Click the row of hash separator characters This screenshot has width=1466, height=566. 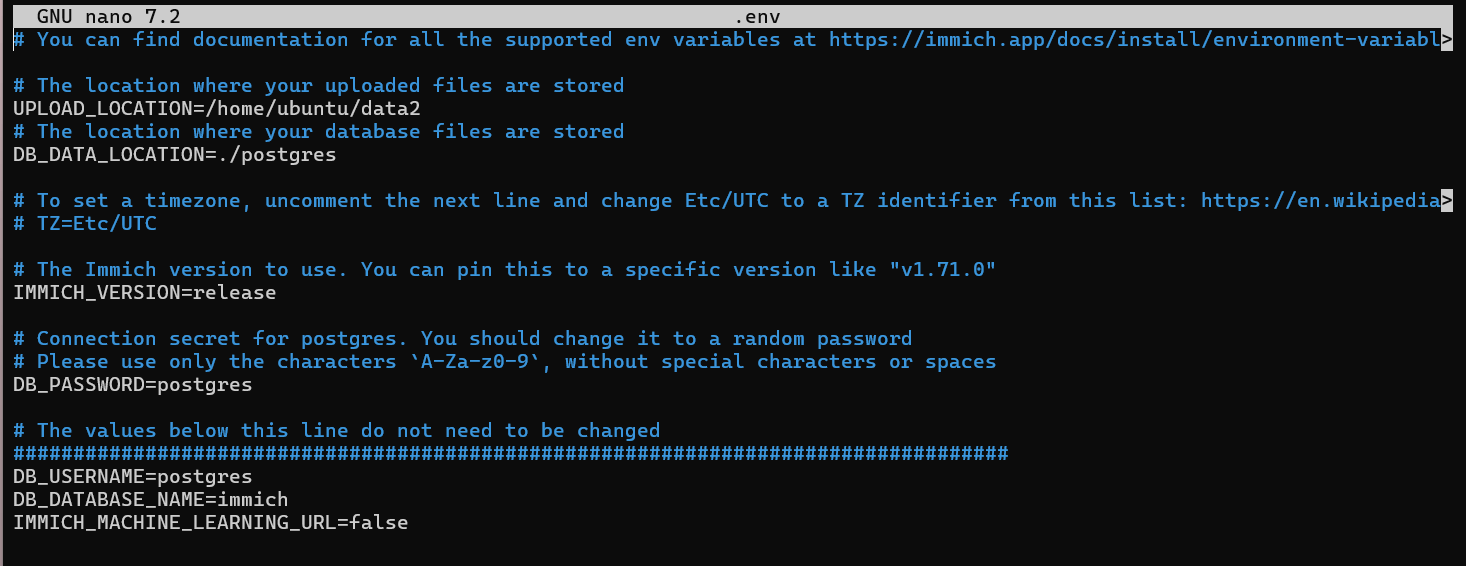[x=510, y=454]
